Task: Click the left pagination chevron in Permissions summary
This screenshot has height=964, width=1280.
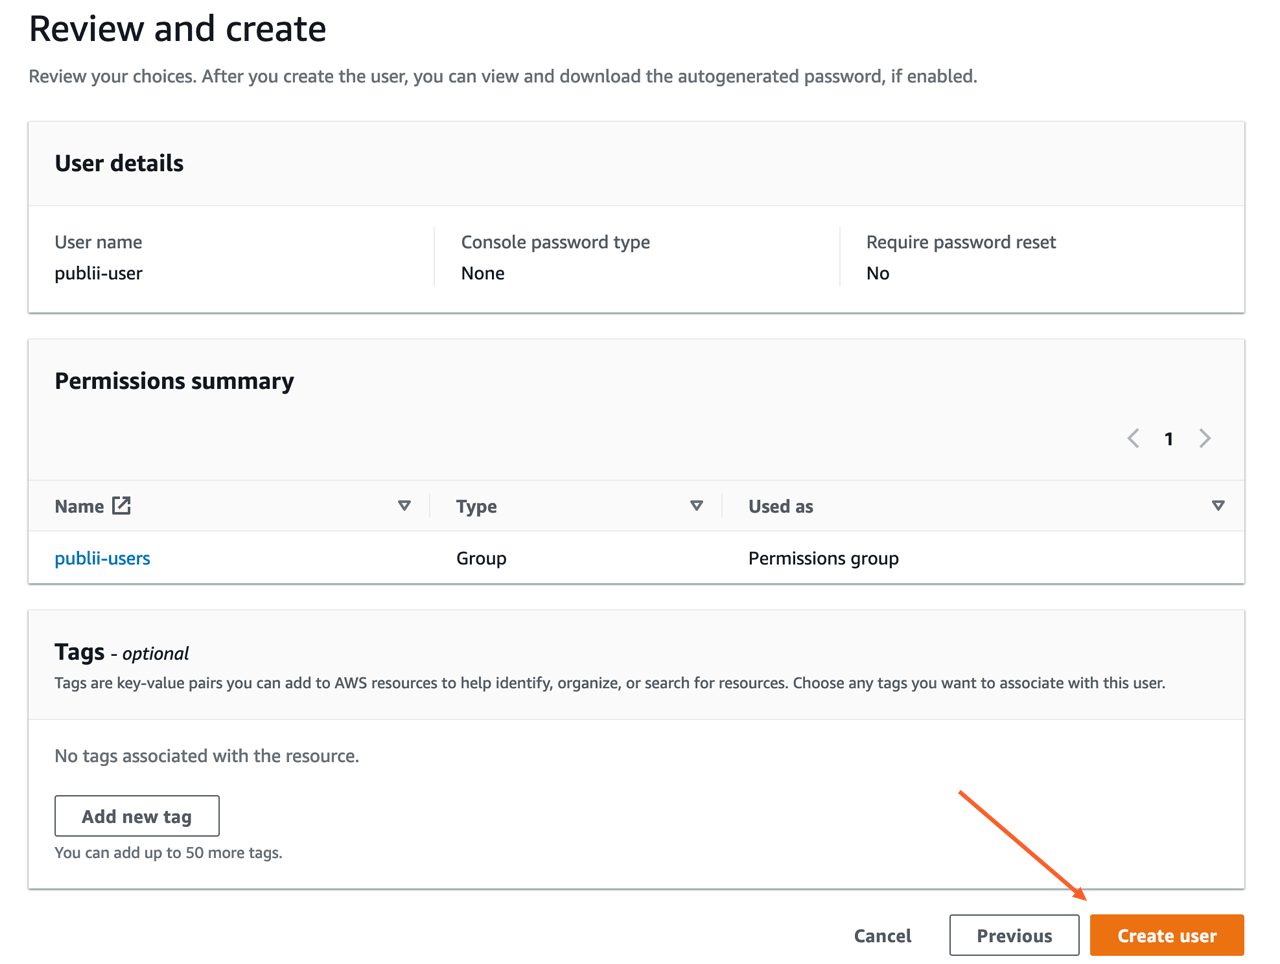Action: click(x=1132, y=438)
